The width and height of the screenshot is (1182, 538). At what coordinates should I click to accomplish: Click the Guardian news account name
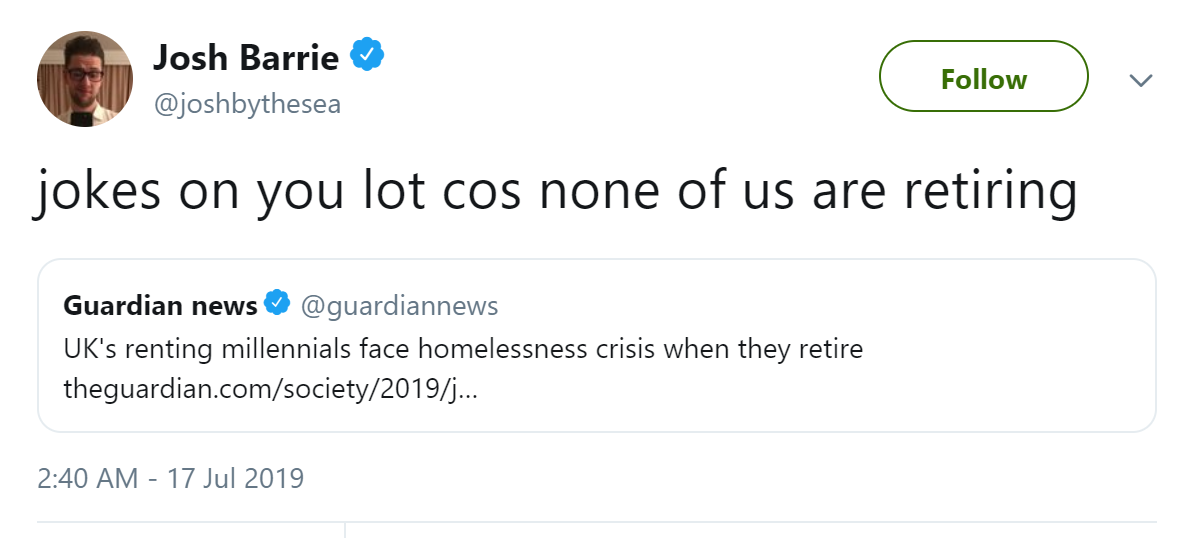pyautogui.click(x=160, y=305)
